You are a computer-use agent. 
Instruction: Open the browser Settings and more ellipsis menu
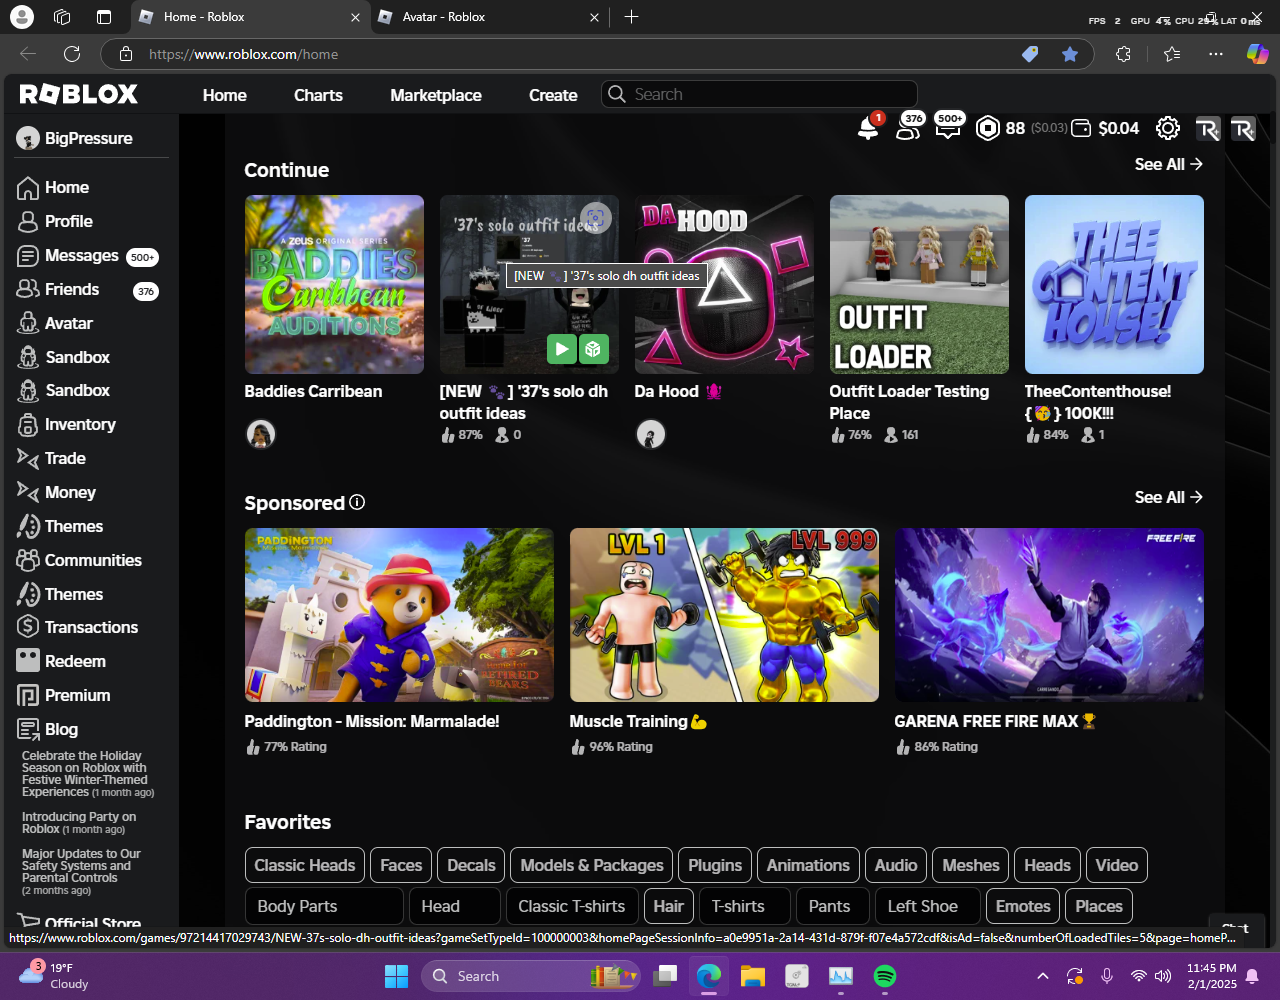pyautogui.click(x=1216, y=54)
